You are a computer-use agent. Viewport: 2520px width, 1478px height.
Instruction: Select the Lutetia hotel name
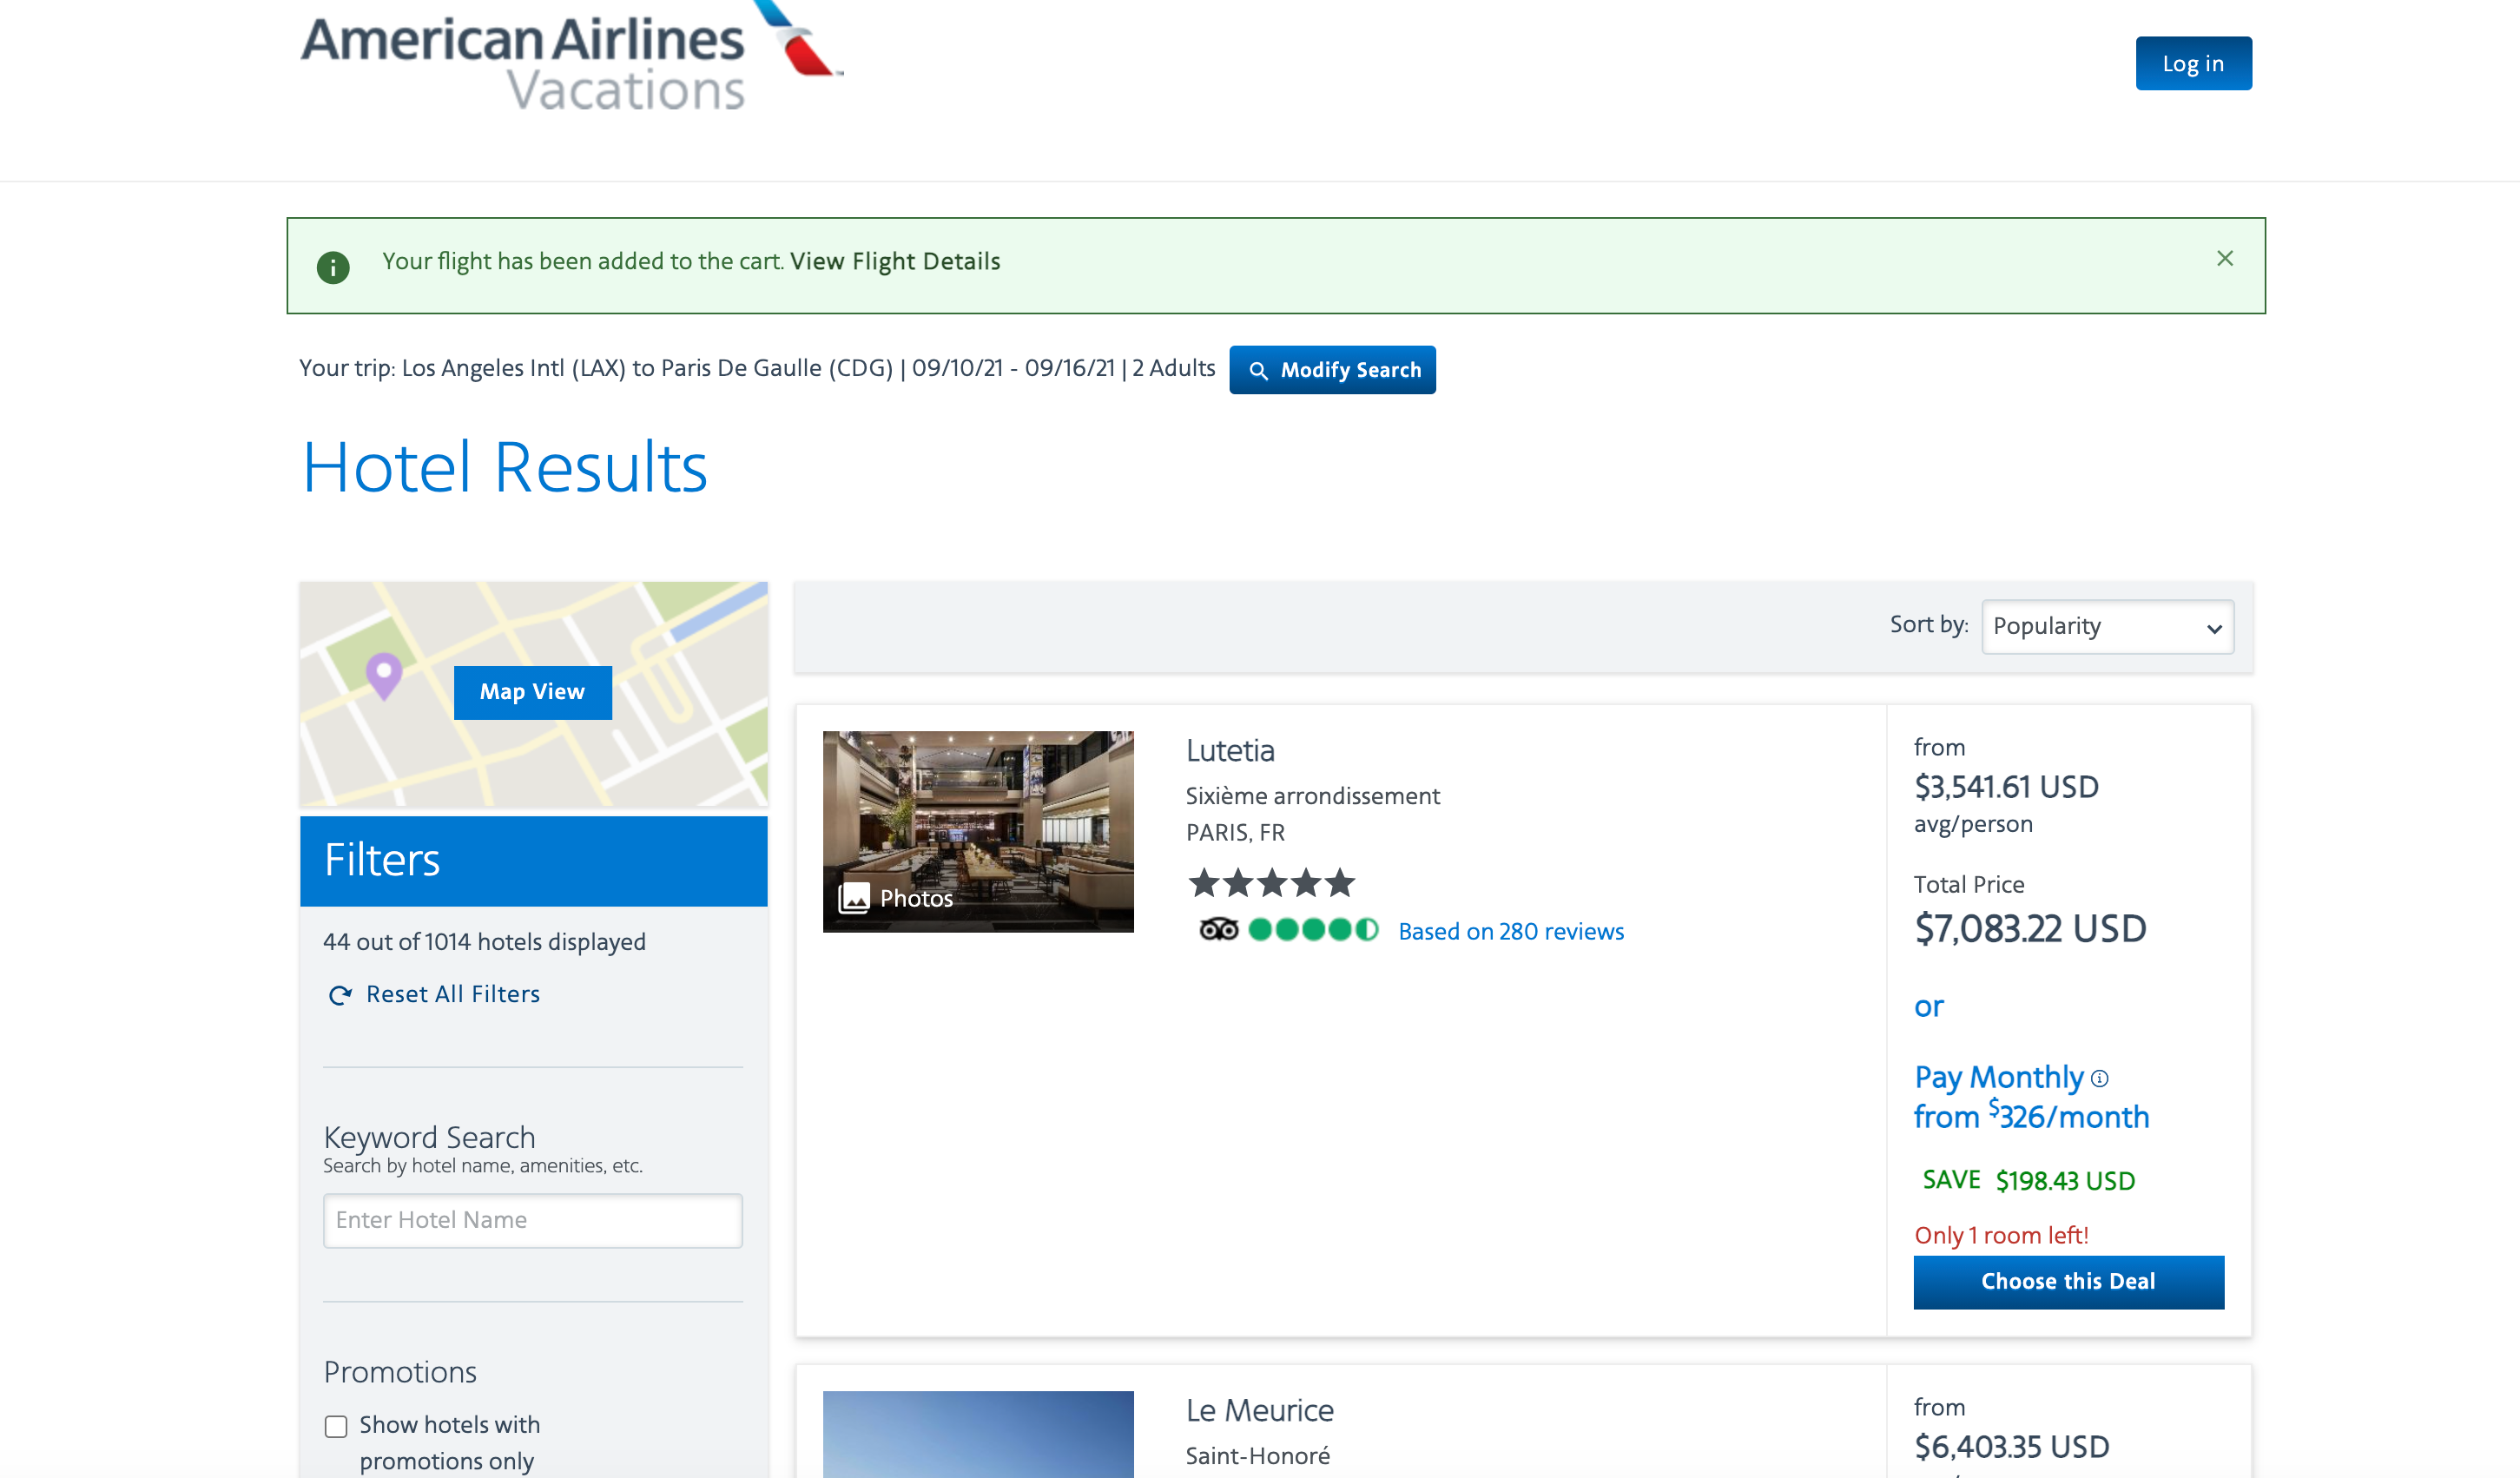coord(1229,751)
